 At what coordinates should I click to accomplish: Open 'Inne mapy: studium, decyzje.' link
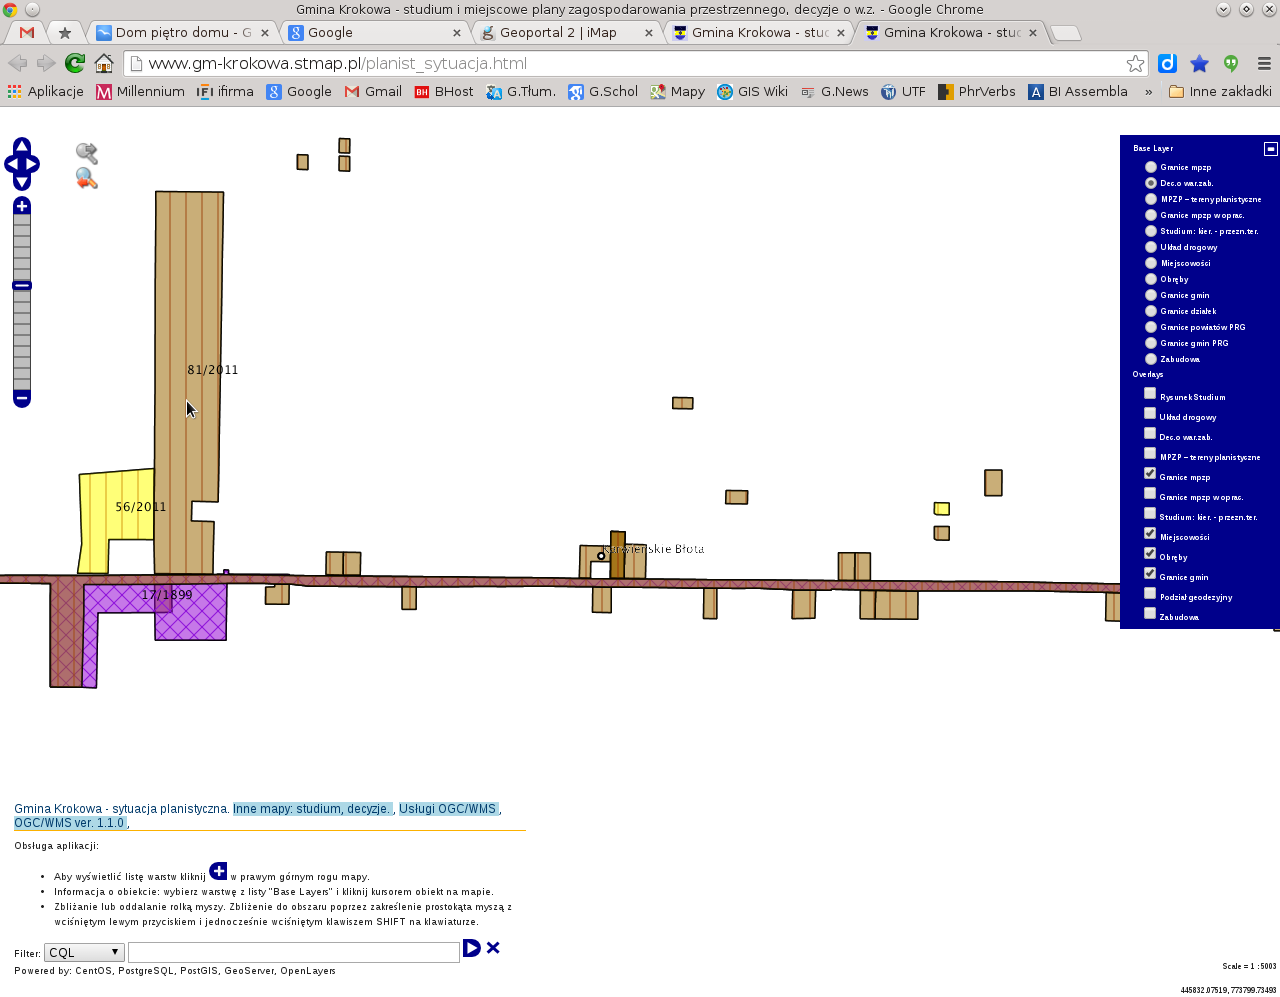click(x=313, y=809)
